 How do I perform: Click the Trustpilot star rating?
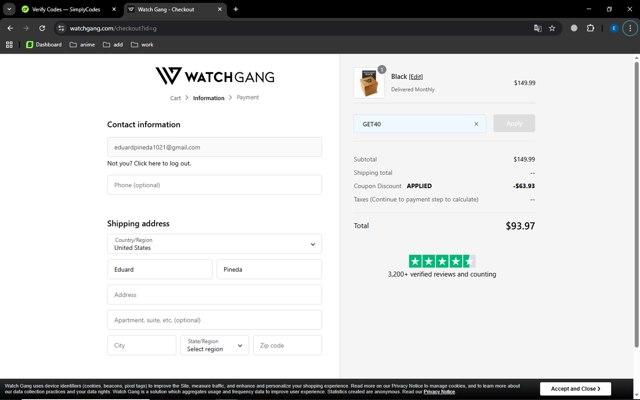pyautogui.click(x=442, y=261)
